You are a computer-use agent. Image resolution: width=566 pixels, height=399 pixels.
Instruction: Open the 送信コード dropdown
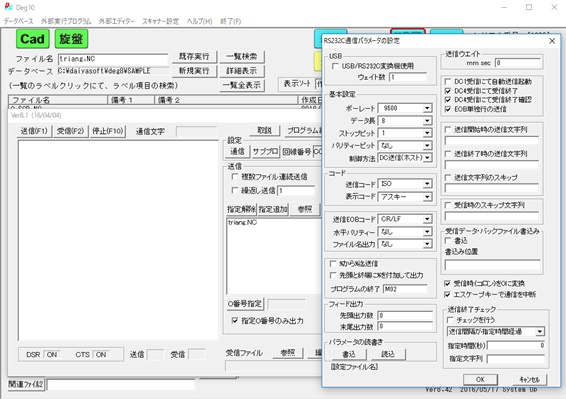tap(427, 184)
